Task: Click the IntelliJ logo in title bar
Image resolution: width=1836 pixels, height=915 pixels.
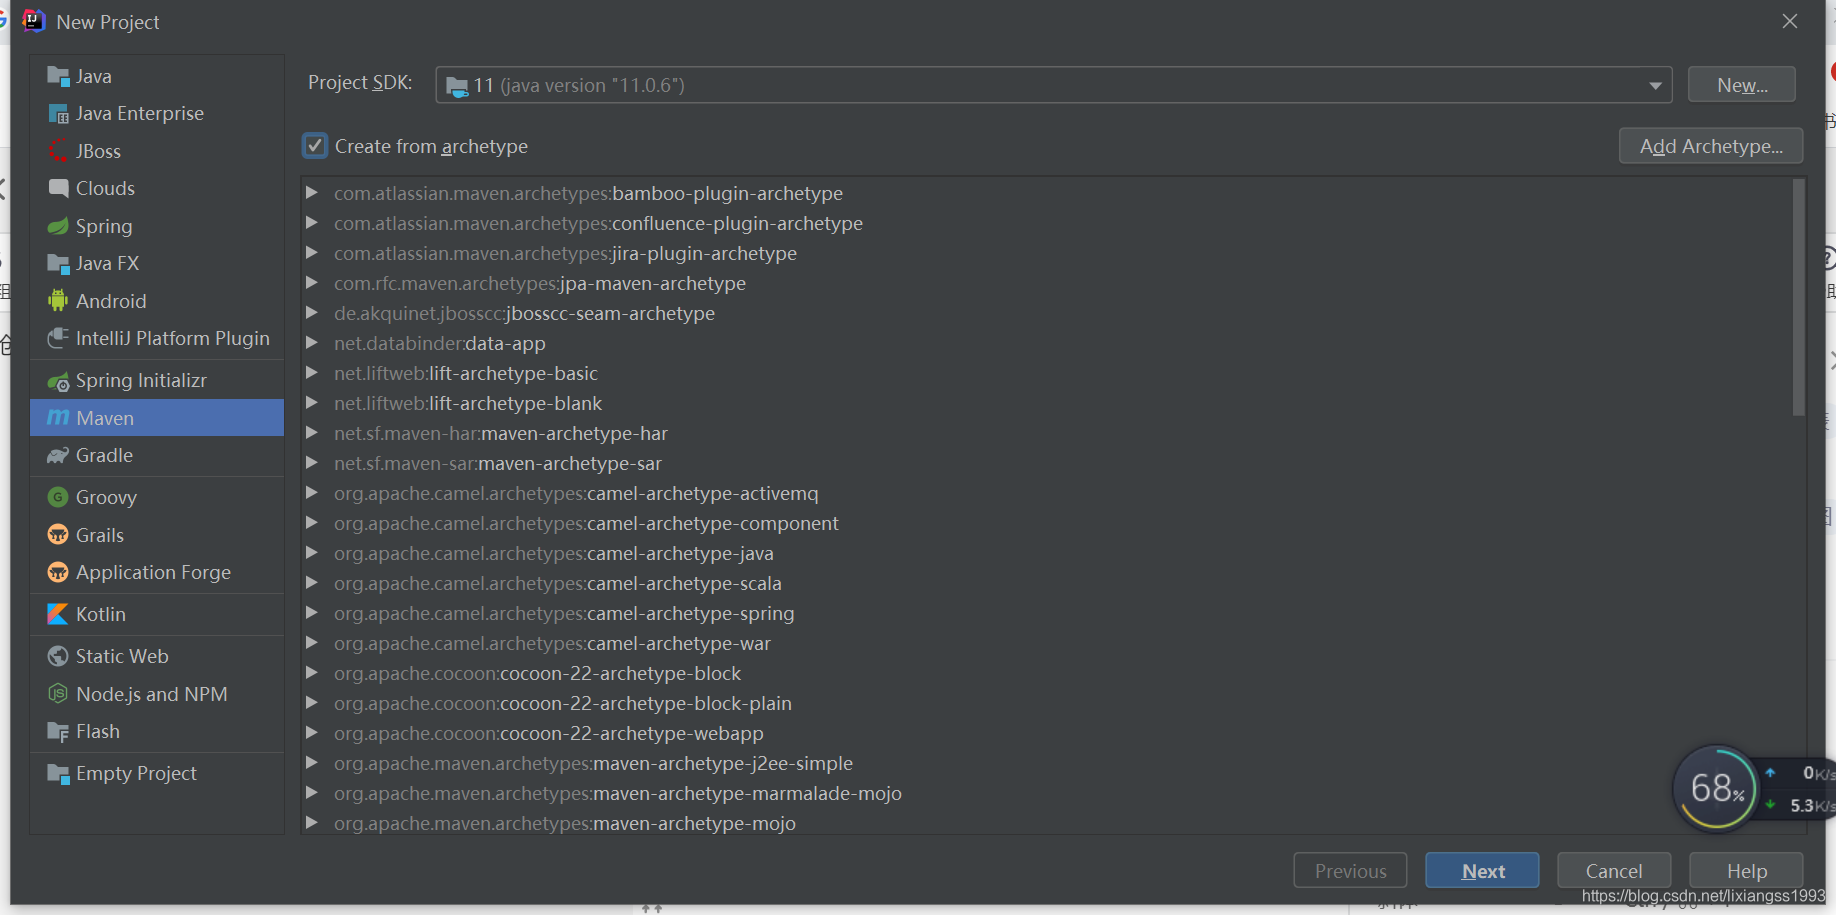Action: coord(33,21)
